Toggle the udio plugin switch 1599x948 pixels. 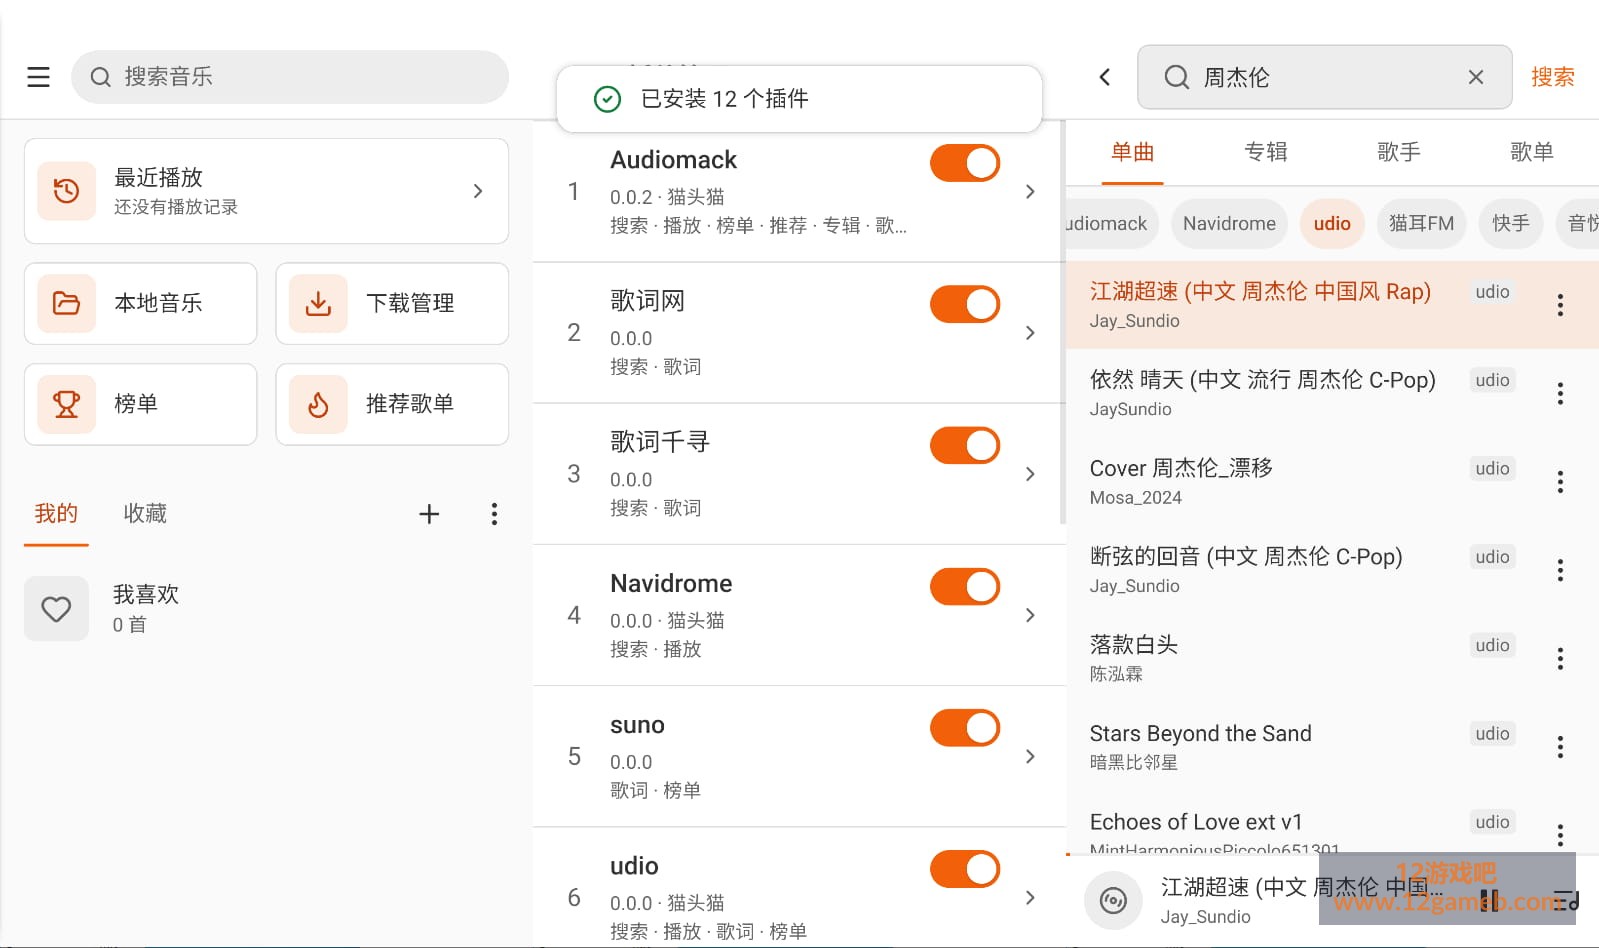tap(965, 869)
